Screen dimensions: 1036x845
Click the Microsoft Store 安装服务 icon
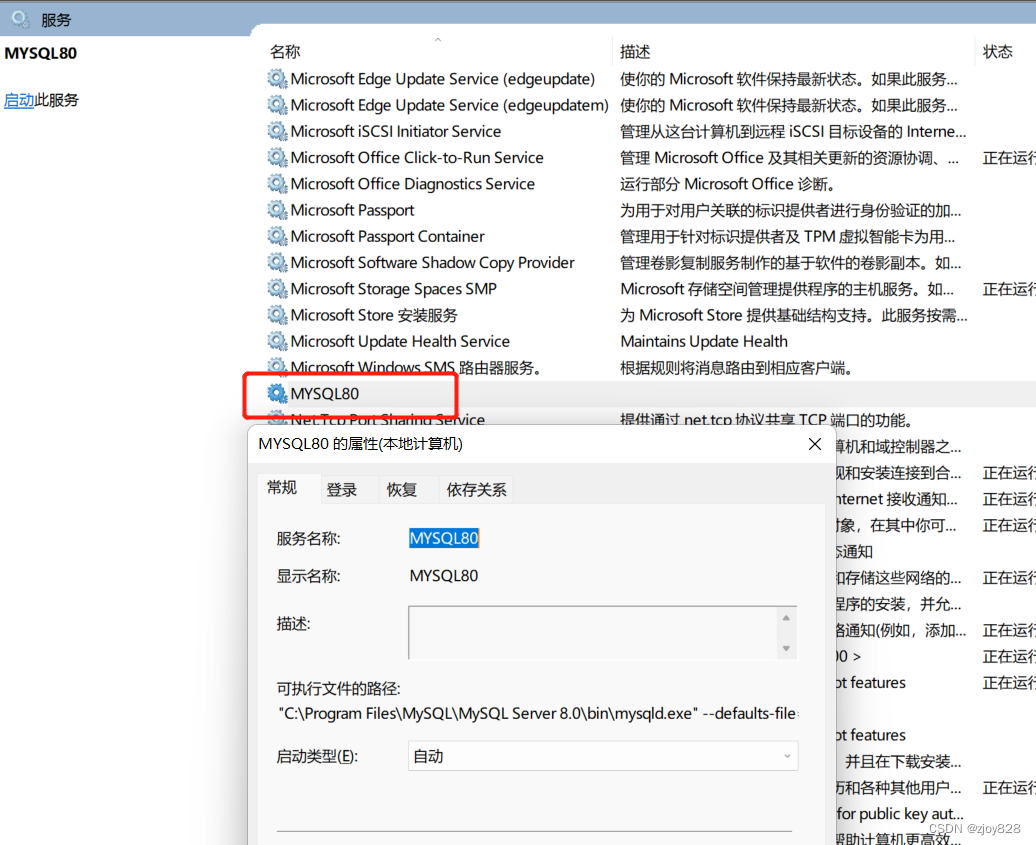click(277, 314)
